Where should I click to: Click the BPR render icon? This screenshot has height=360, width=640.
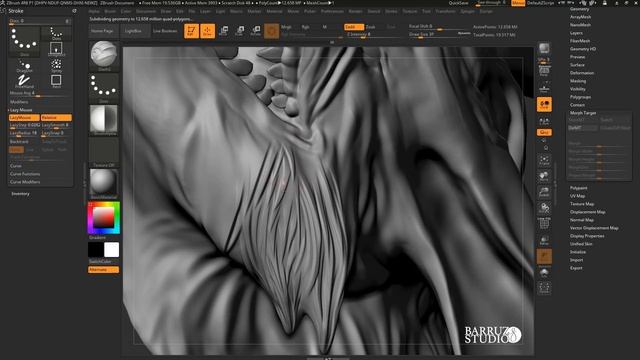point(544,49)
